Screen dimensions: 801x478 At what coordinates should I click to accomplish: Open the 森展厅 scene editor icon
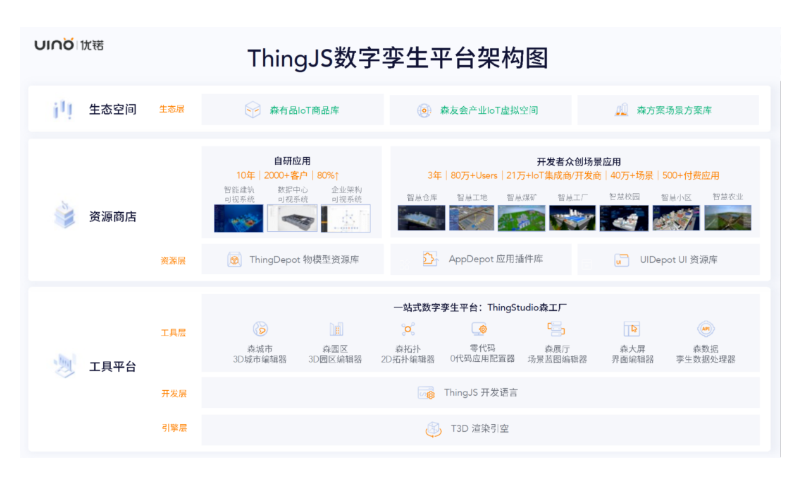[557, 329]
